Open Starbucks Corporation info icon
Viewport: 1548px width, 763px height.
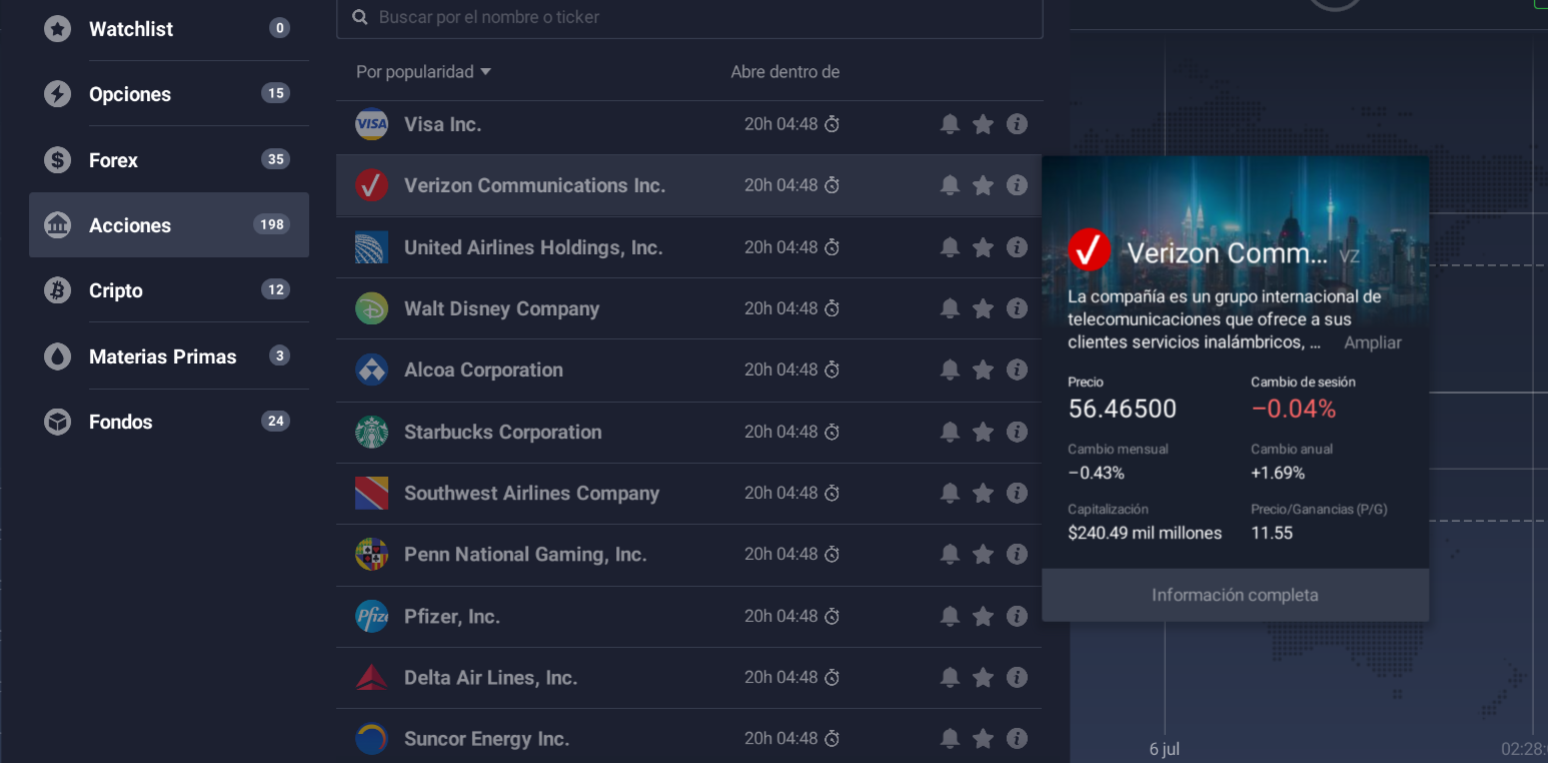1017,432
